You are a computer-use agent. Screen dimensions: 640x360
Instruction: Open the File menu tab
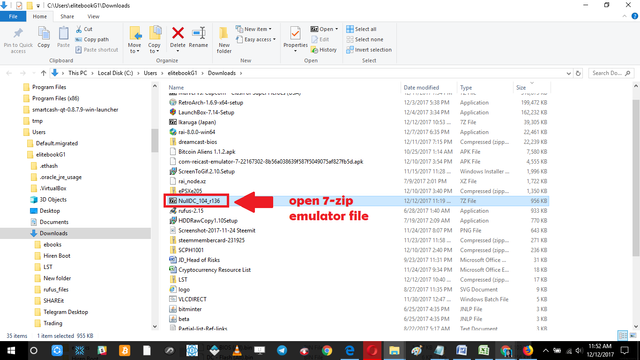[13, 16]
